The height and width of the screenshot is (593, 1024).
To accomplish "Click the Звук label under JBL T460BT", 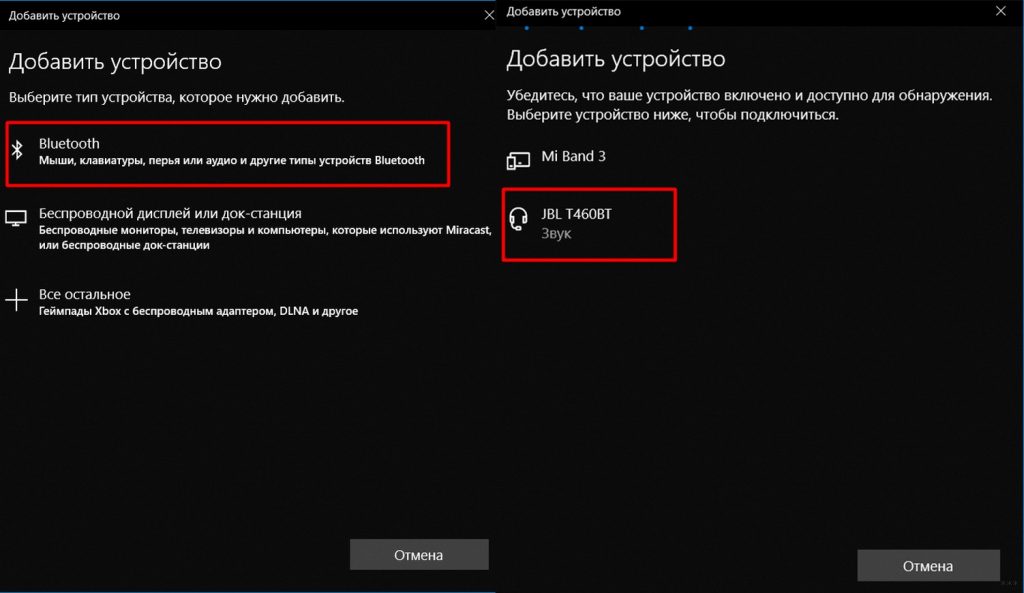I will tap(558, 232).
